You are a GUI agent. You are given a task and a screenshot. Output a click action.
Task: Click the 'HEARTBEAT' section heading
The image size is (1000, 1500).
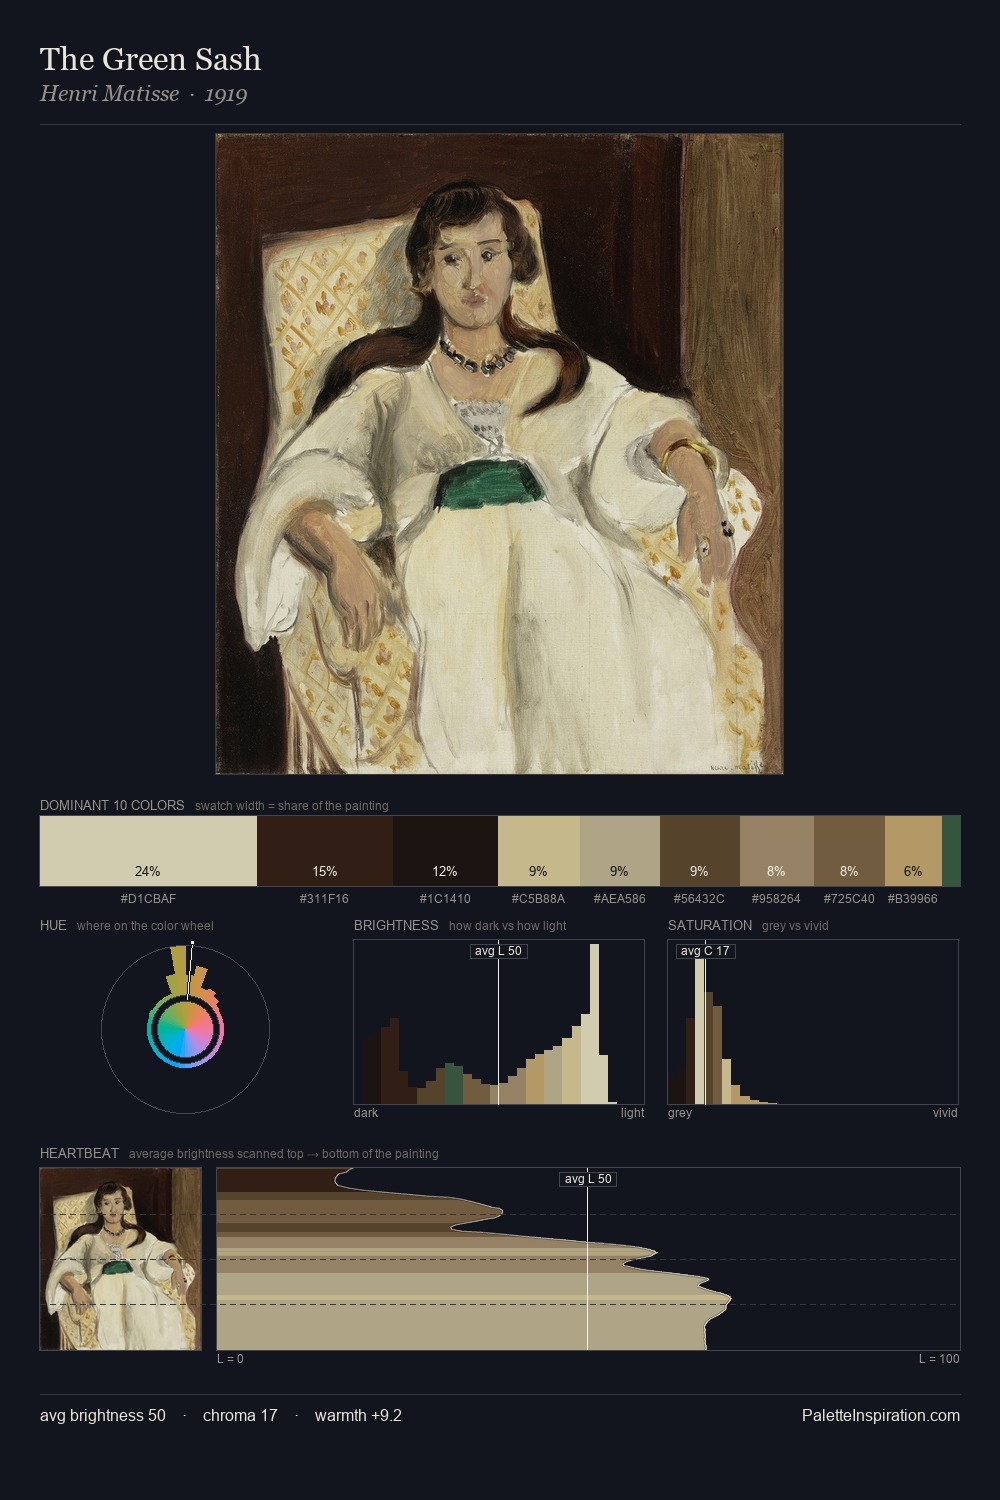click(x=79, y=1153)
